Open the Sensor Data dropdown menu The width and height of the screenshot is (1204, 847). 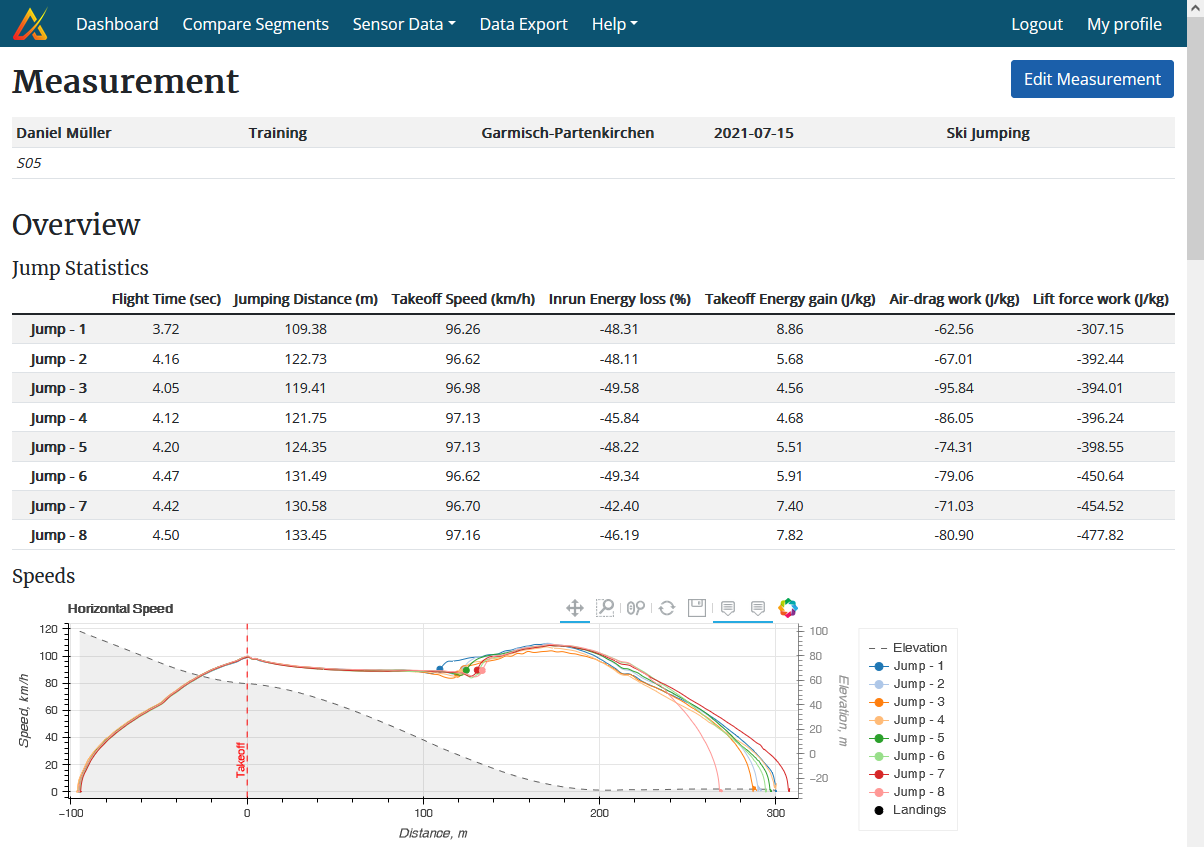click(404, 23)
